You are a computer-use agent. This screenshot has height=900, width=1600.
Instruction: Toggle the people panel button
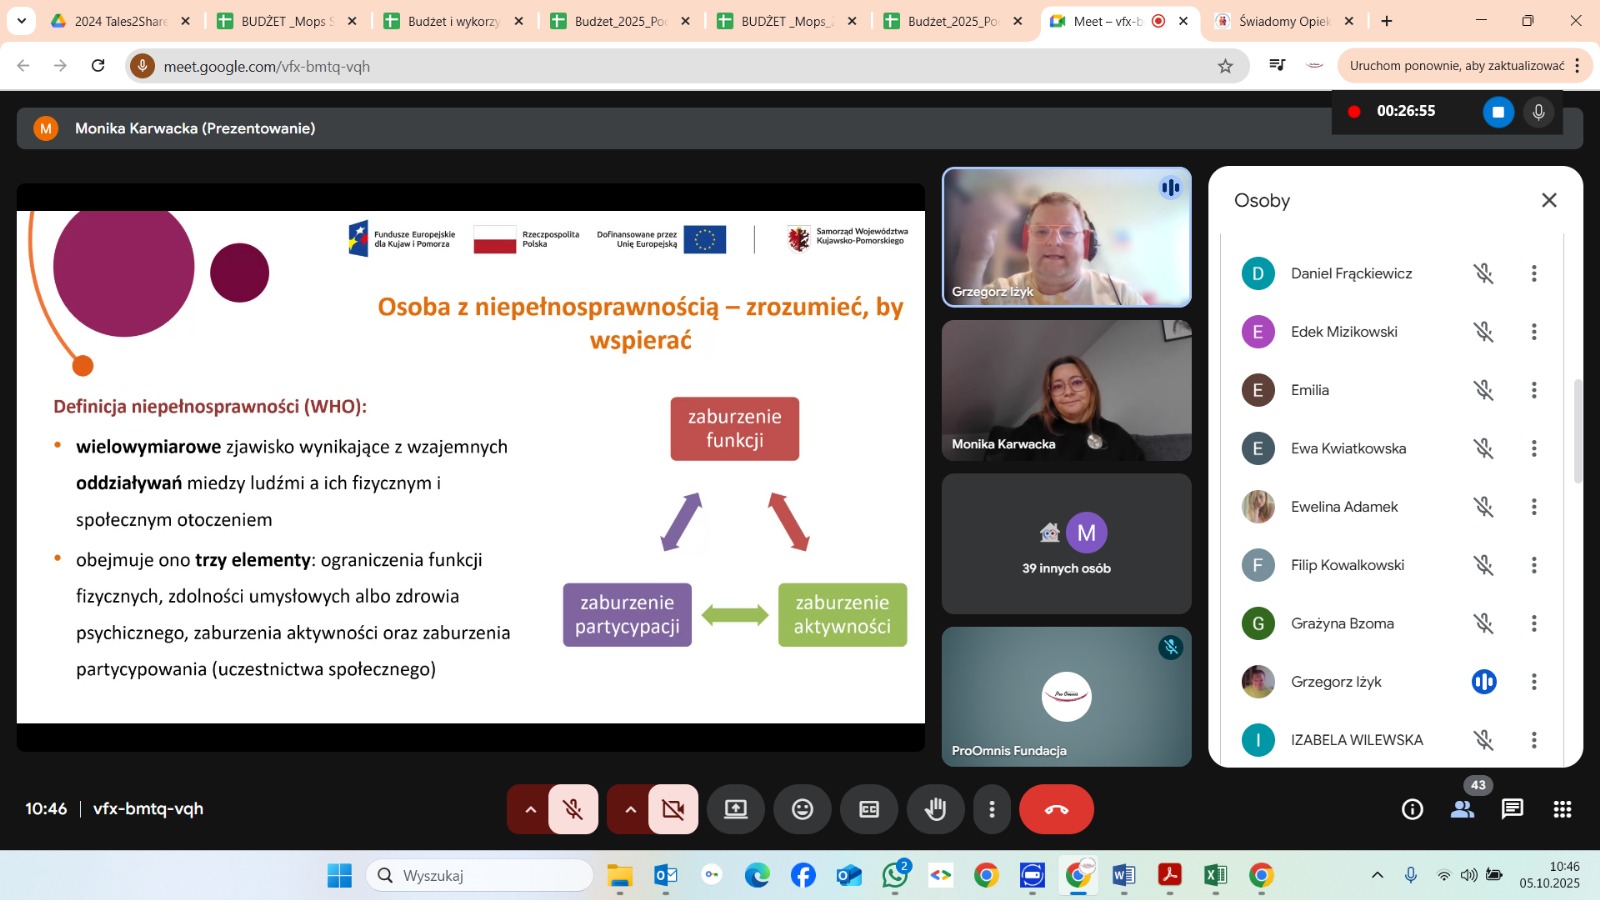click(1462, 809)
